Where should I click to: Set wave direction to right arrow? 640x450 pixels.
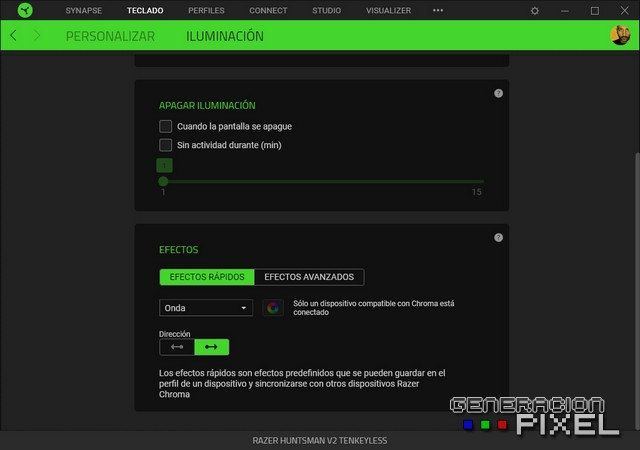[x=211, y=347]
